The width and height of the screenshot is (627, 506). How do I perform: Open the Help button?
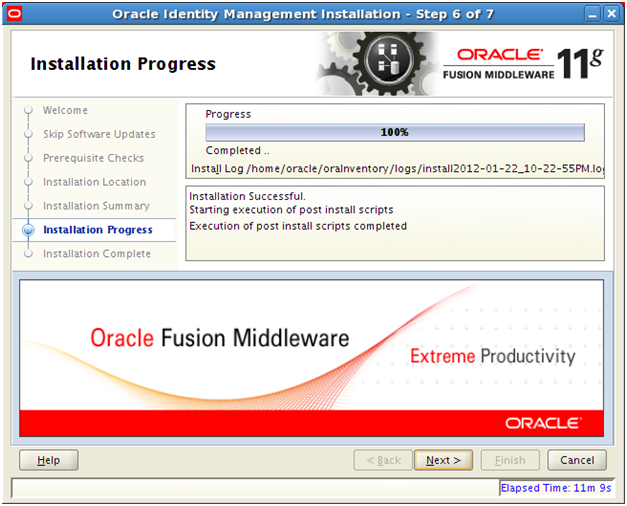pyautogui.click(x=49, y=460)
